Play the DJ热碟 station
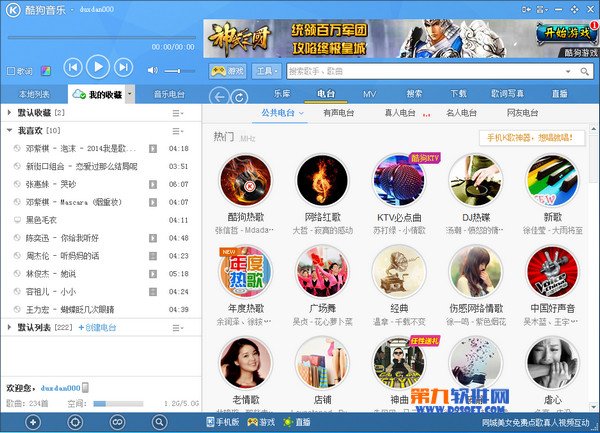The width and height of the screenshot is (600, 433). tap(476, 181)
